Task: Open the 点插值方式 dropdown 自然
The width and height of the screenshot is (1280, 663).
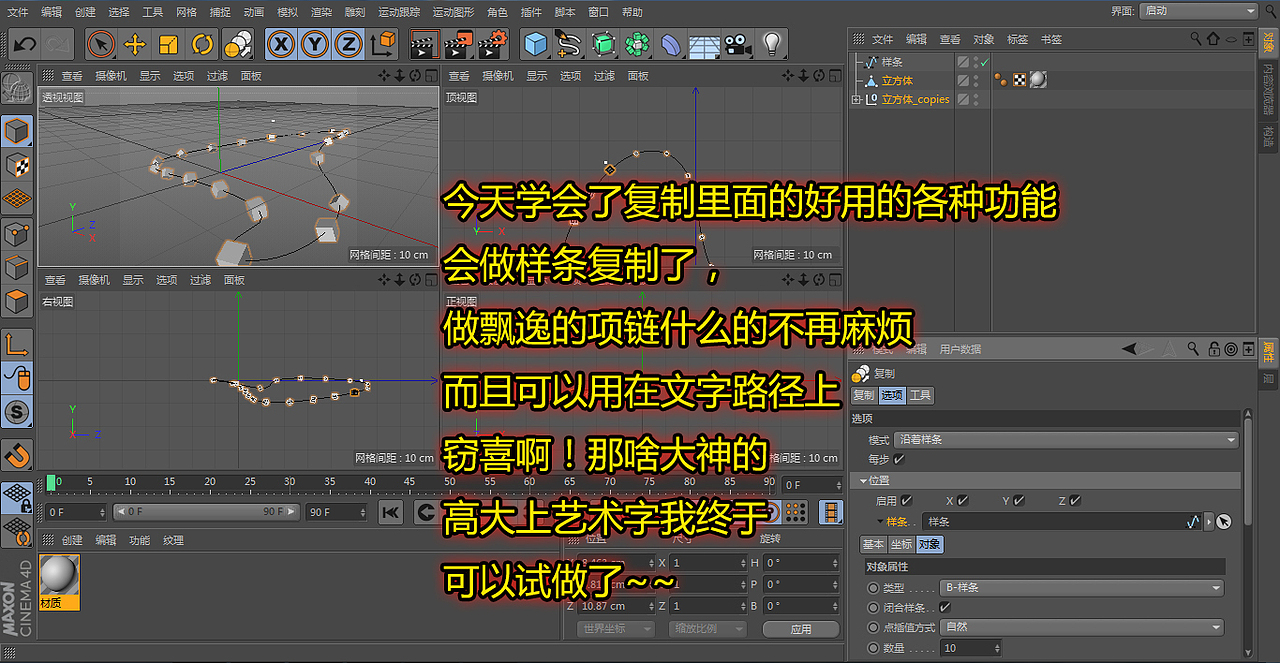Action: click(x=1082, y=627)
